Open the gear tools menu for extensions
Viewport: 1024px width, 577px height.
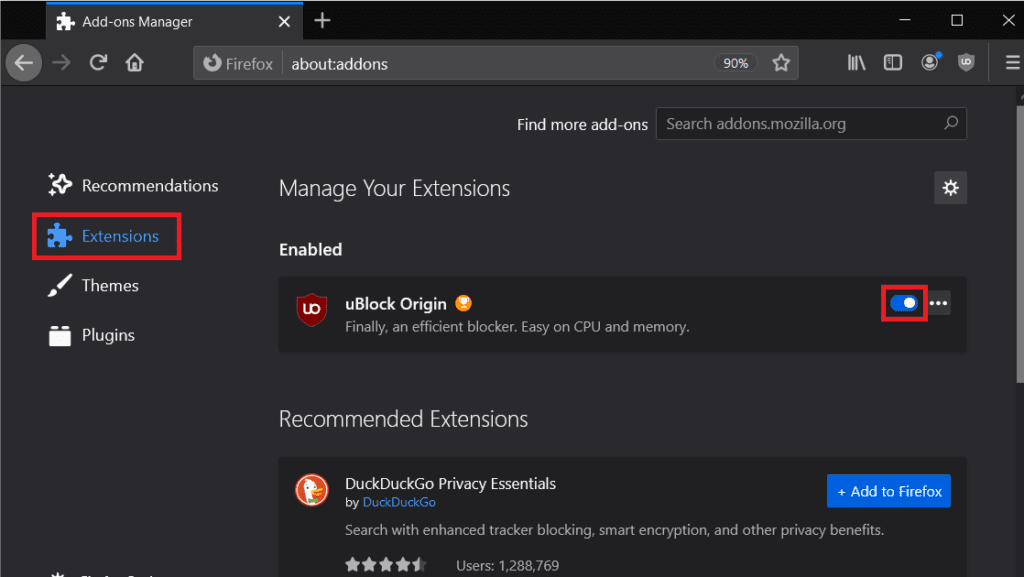pos(950,188)
